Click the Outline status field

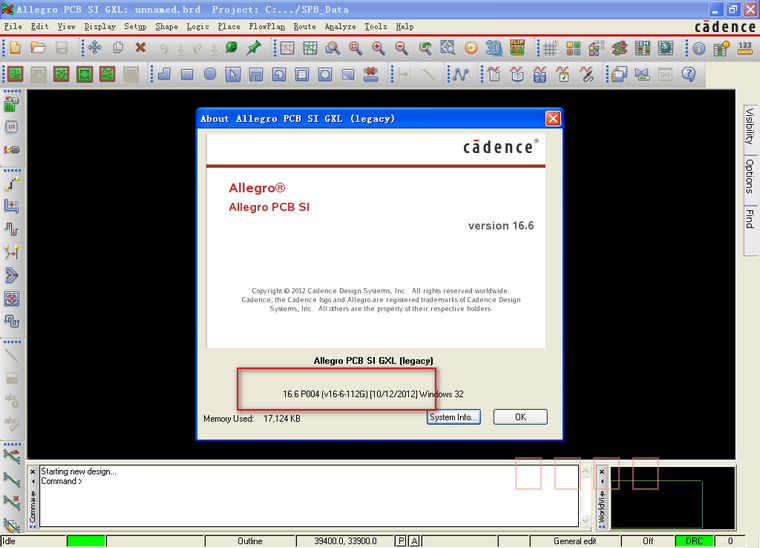pyautogui.click(x=250, y=541)
